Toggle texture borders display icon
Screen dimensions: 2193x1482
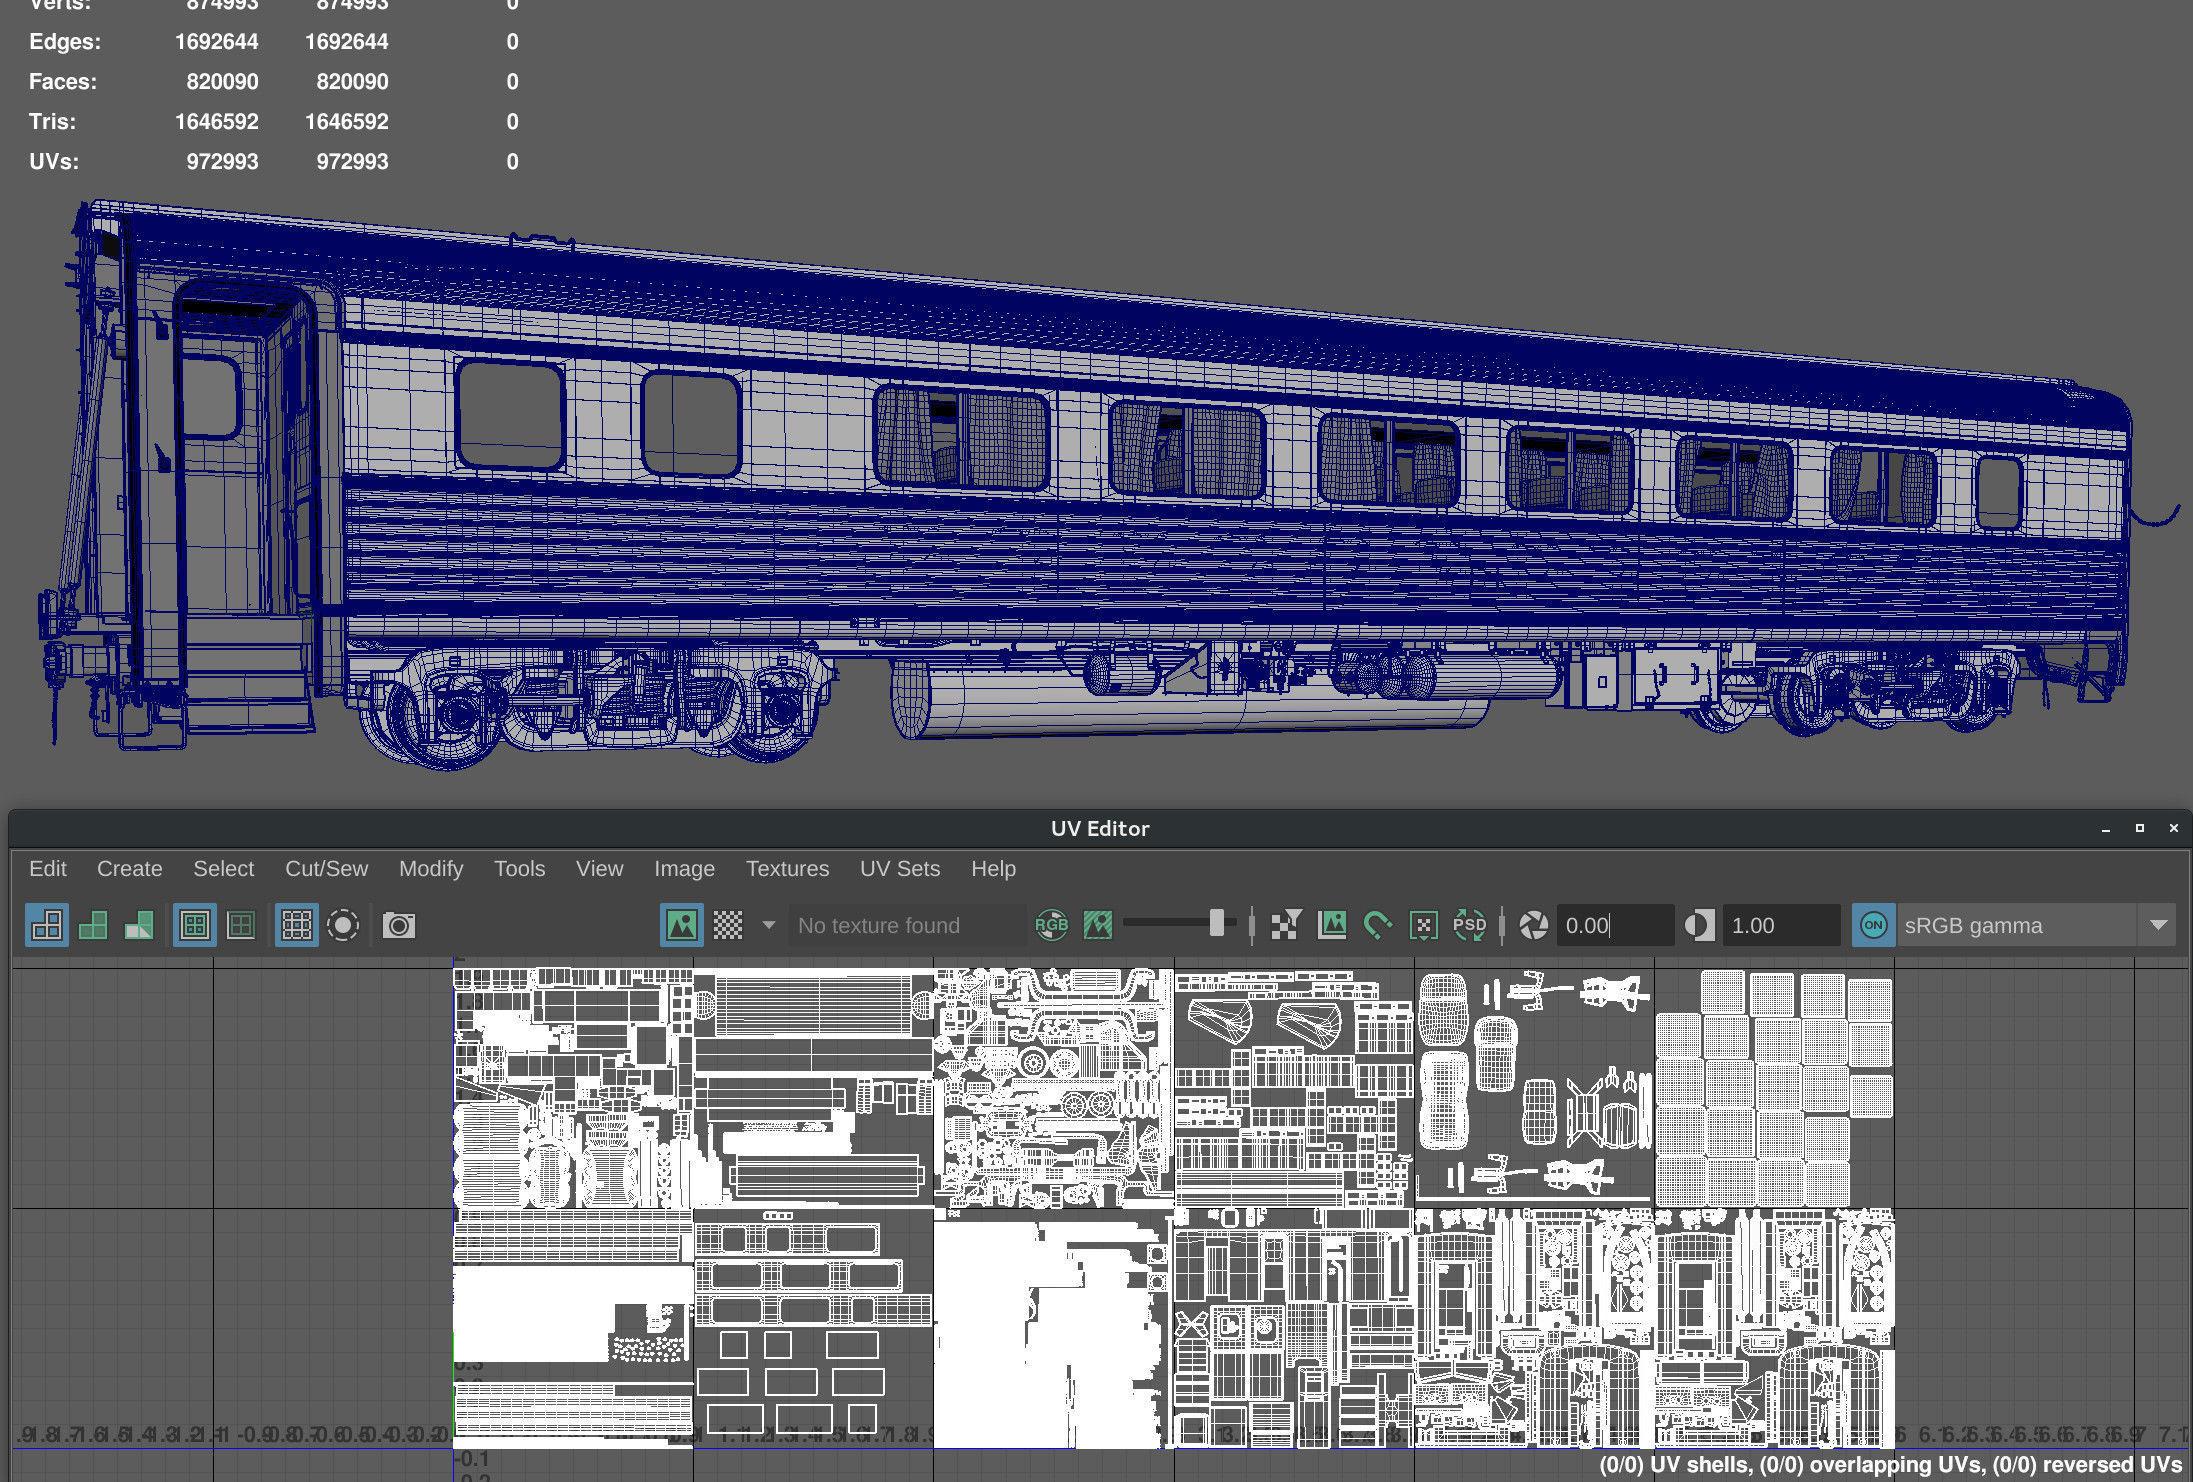pos(195,925)
